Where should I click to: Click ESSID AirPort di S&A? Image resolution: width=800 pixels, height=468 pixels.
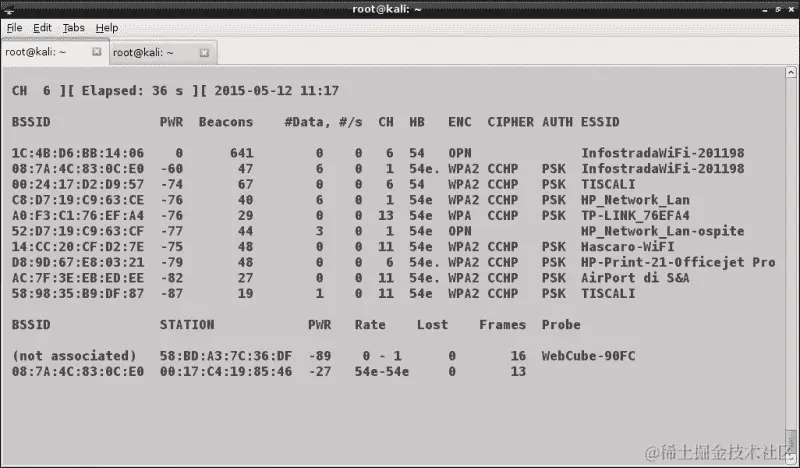tap(635, 278)
